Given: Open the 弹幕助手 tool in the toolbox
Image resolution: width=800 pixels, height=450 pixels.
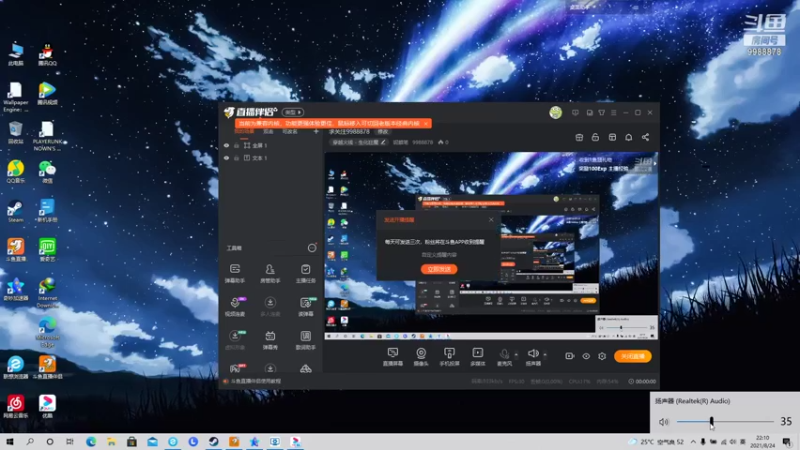Looking at the screenshot, I should 235,273.
